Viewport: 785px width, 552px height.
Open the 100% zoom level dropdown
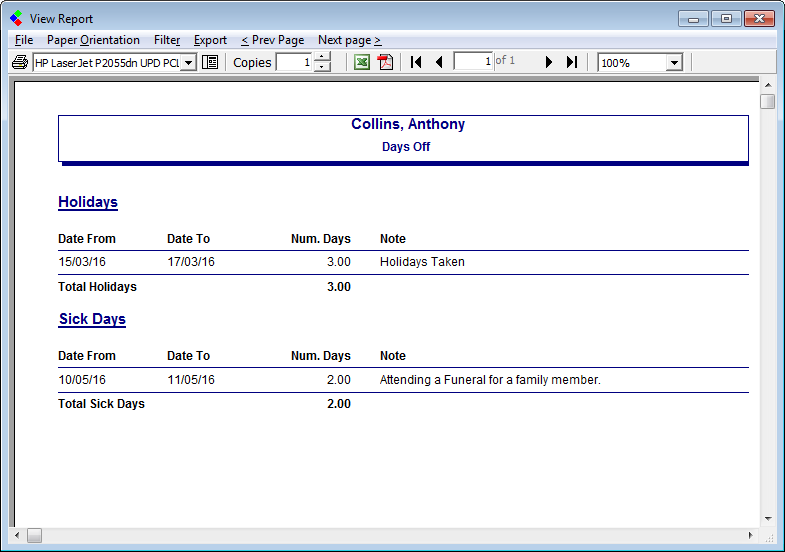(x=673, y=63)
